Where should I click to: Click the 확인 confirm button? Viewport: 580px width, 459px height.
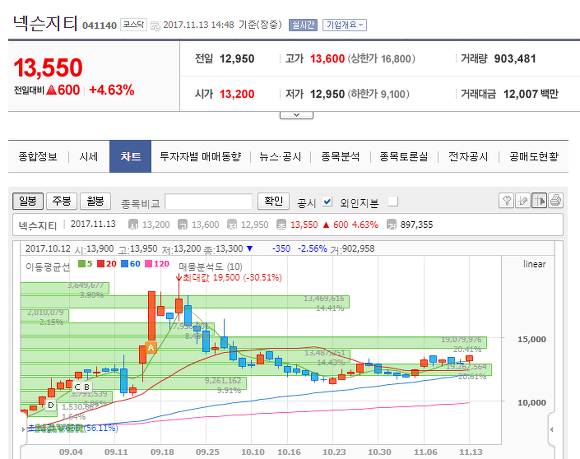click(x=273, y=201)
